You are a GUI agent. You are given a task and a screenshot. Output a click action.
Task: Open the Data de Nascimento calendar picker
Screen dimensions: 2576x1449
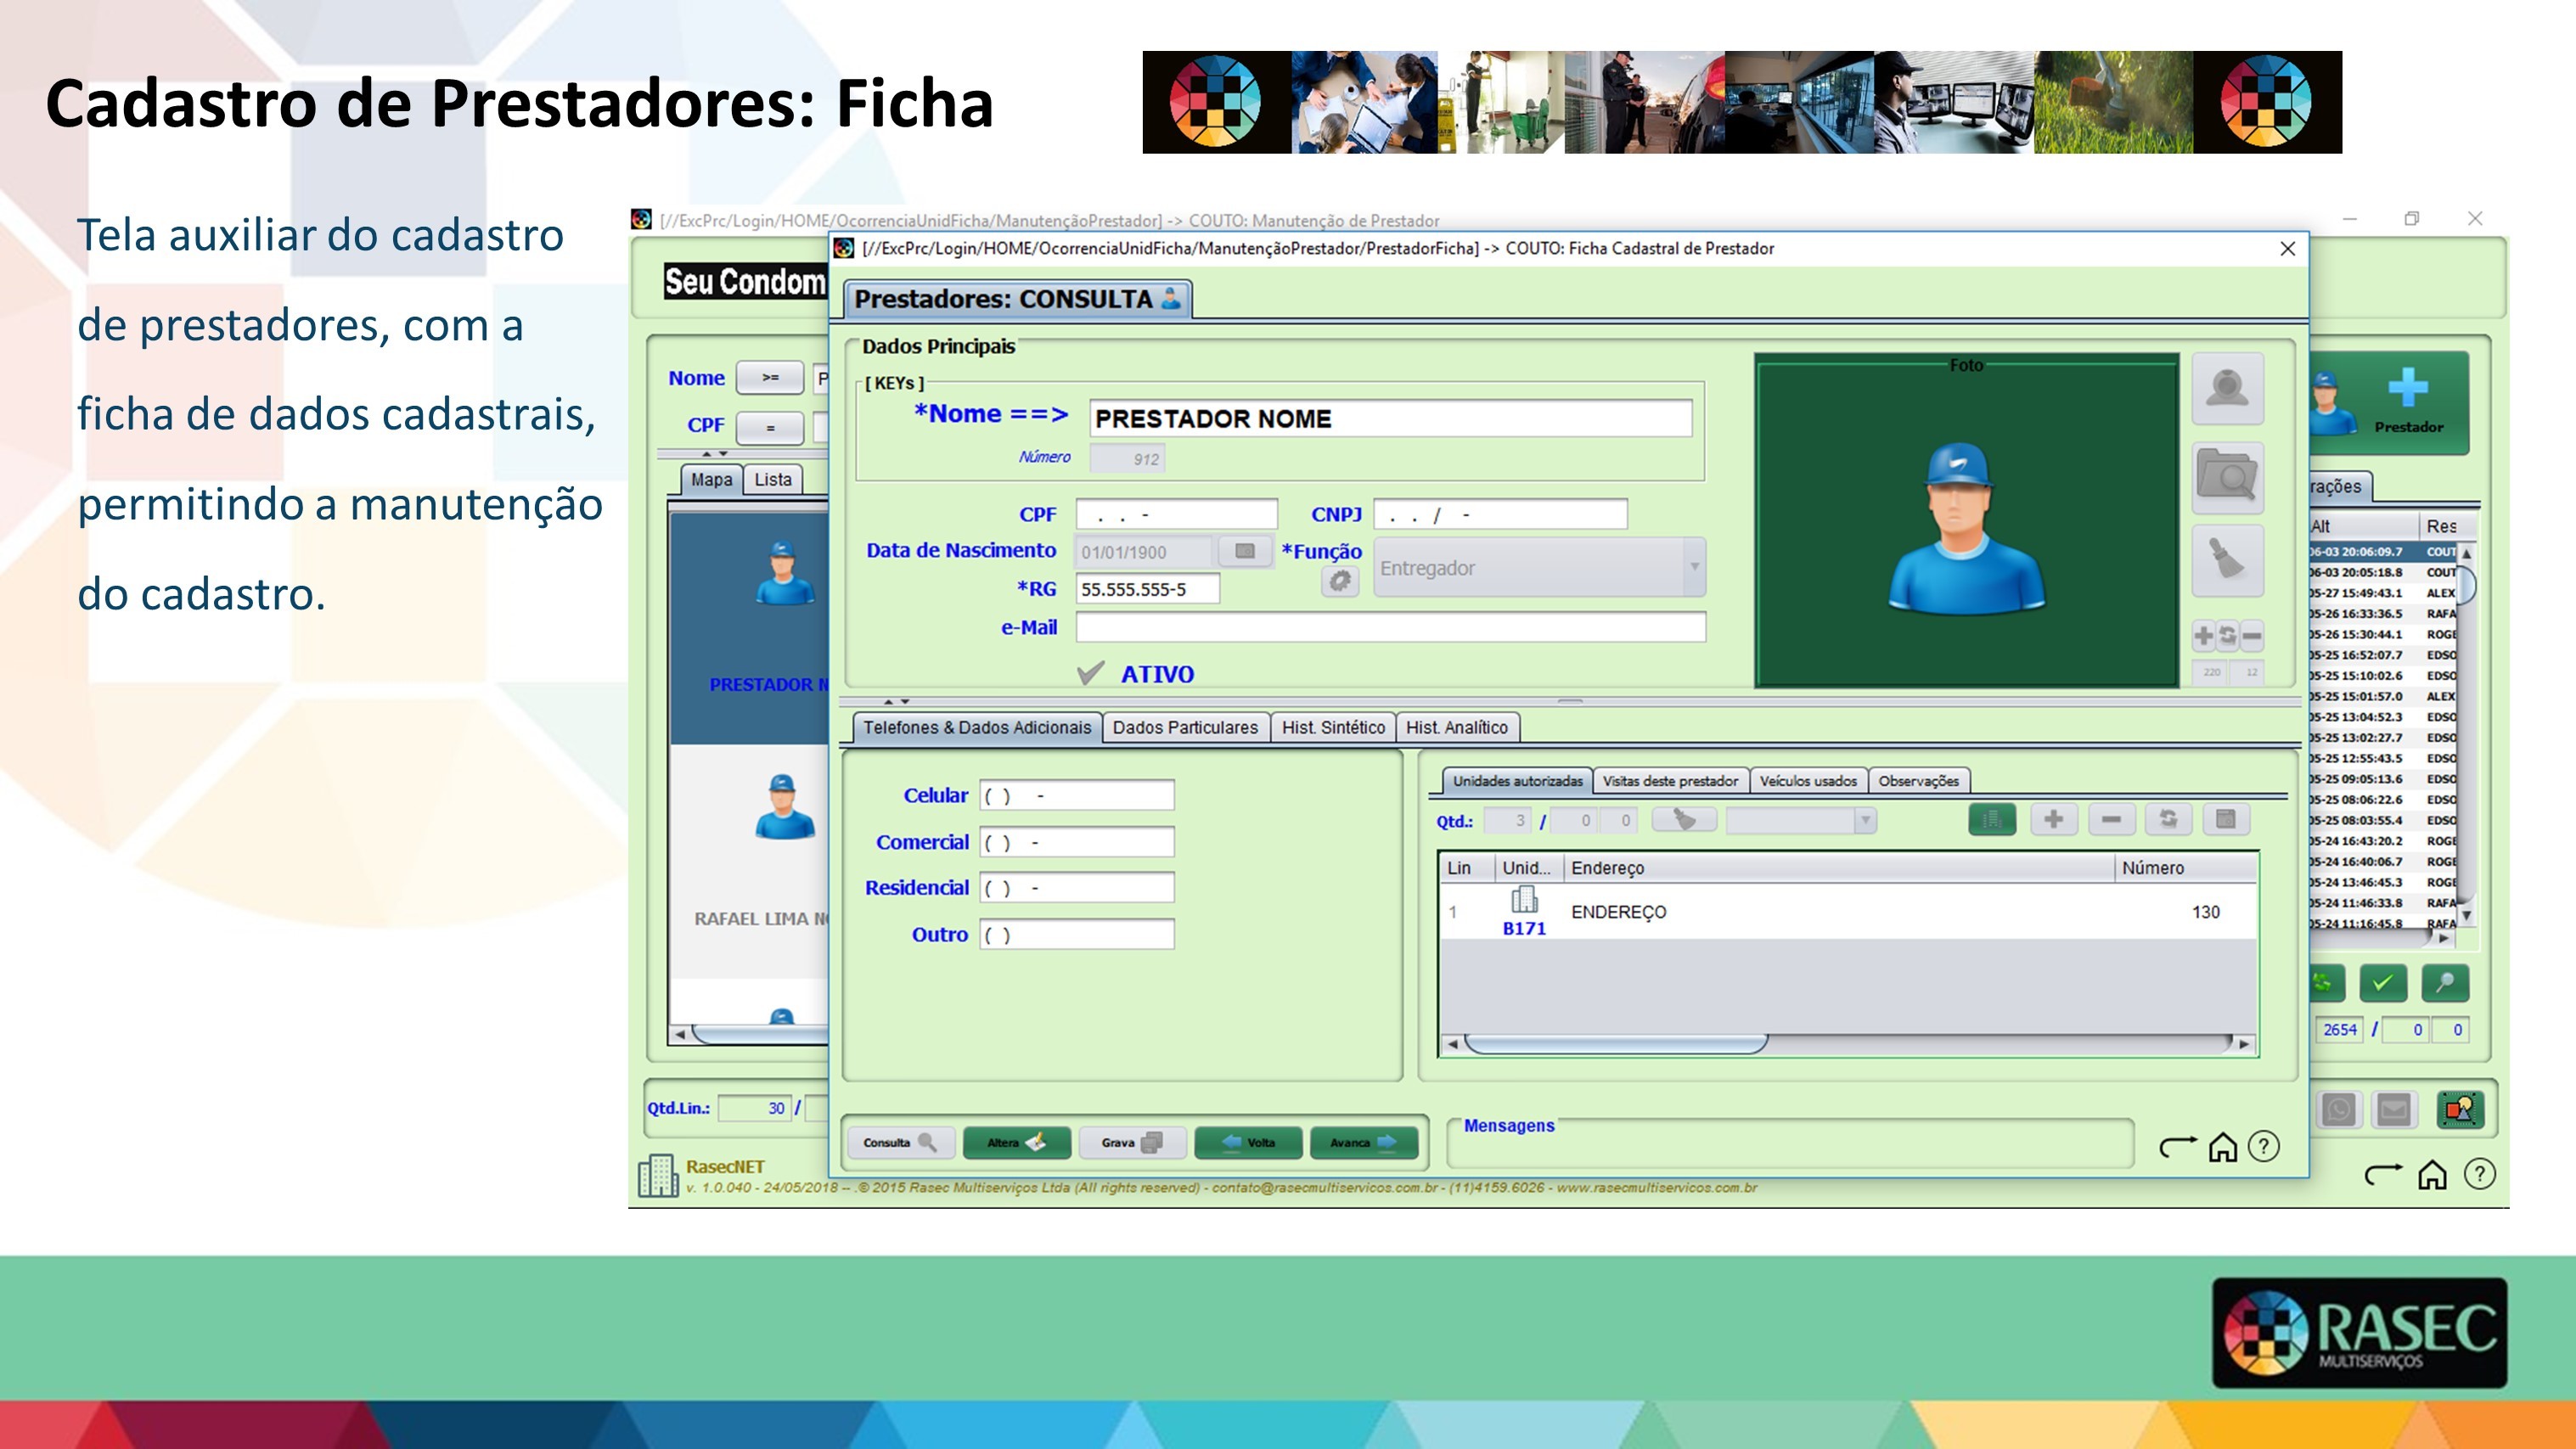click(1244, 551)
